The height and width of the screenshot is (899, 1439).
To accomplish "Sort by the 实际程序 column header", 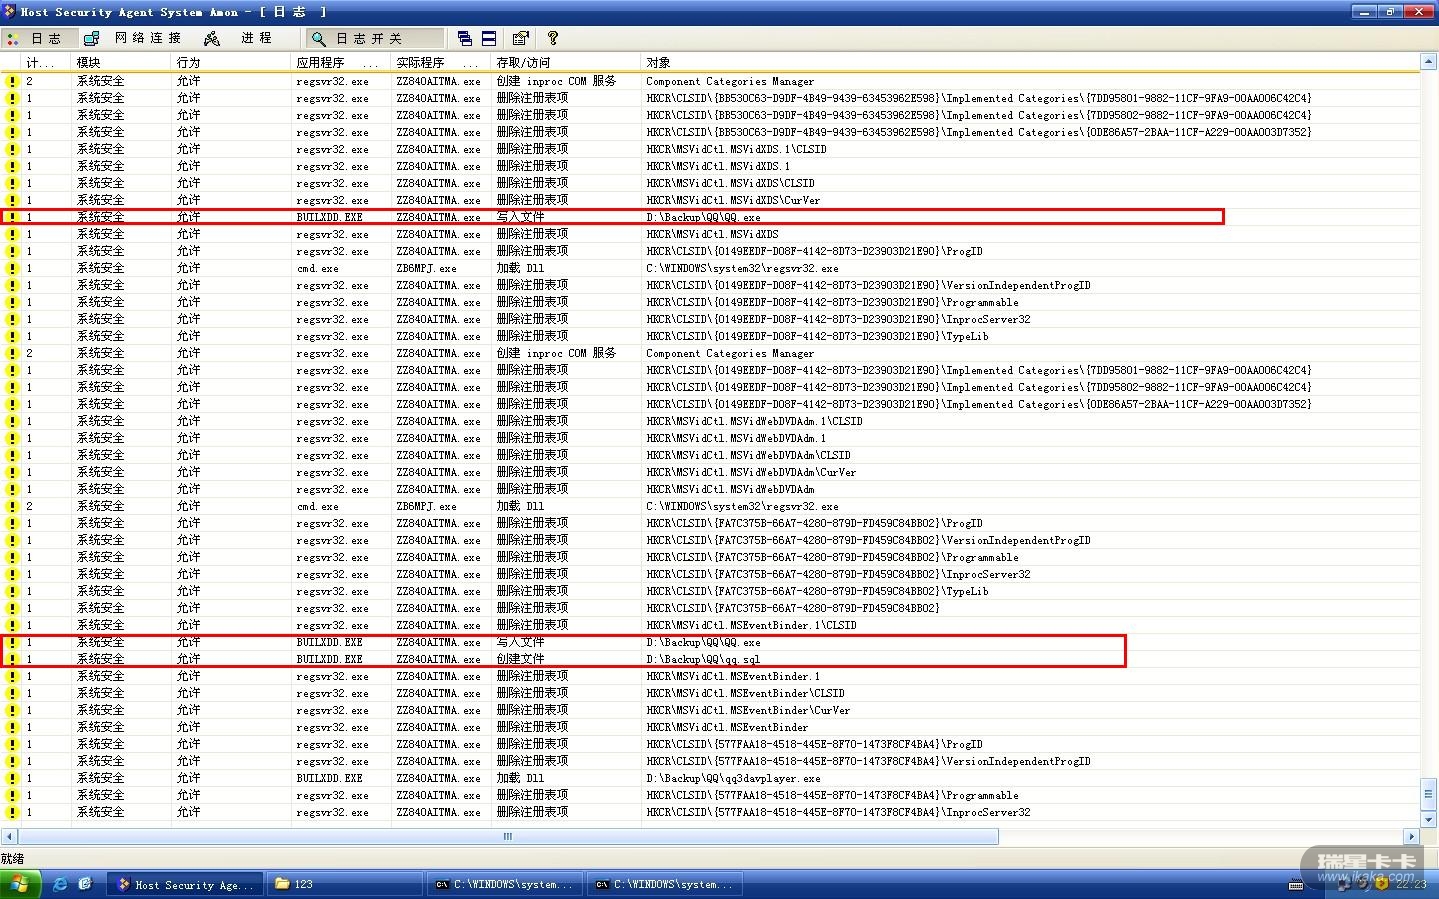I will click(x=441, y=62).
